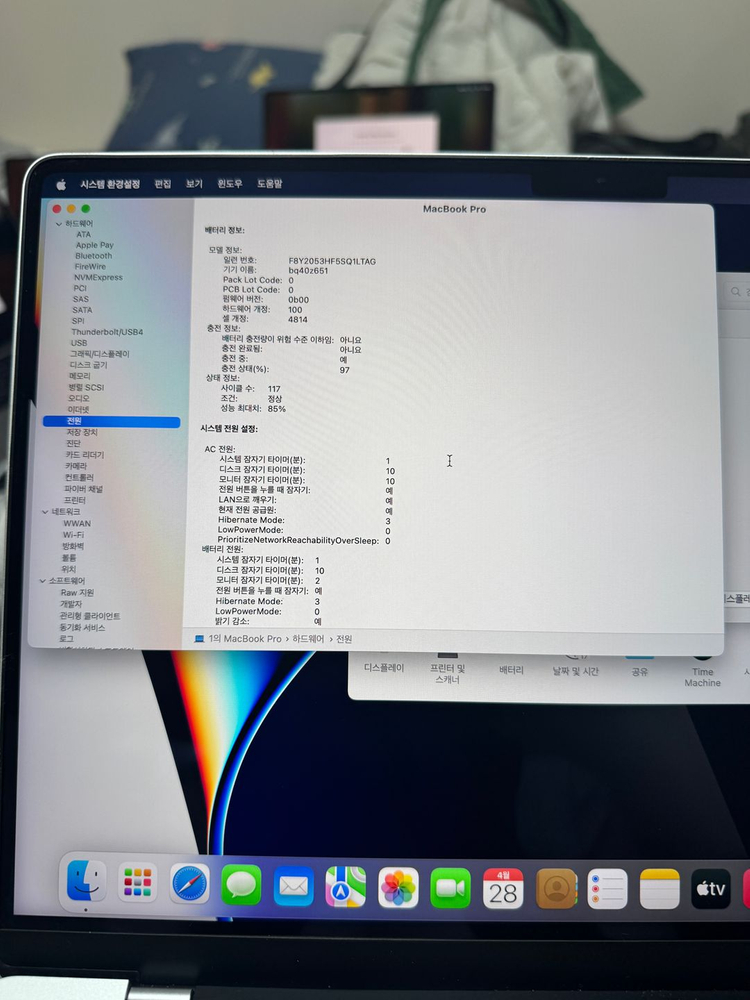Open Apple TV app in Dock
This screenshot has height=1000, width=750.
point(710,888)
